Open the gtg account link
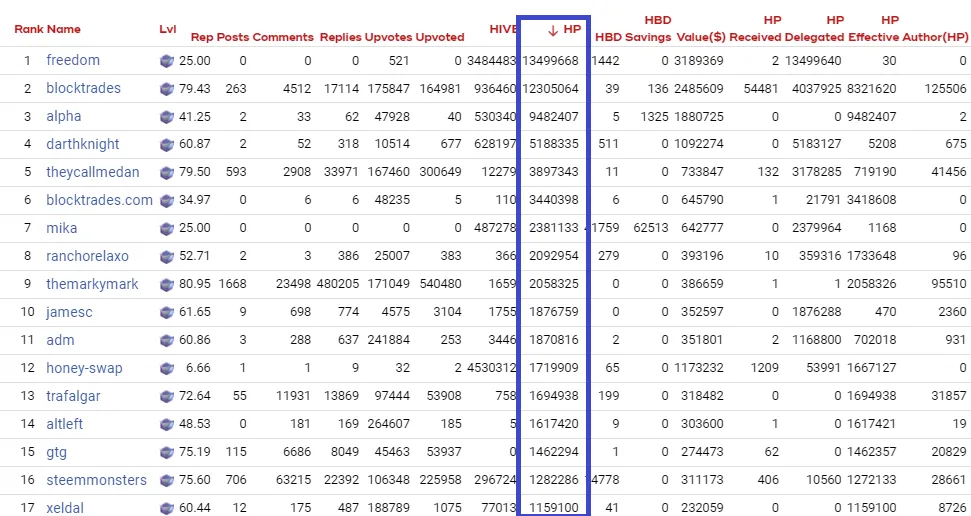This screenshot has height=516, width=971. coord(56,452)
